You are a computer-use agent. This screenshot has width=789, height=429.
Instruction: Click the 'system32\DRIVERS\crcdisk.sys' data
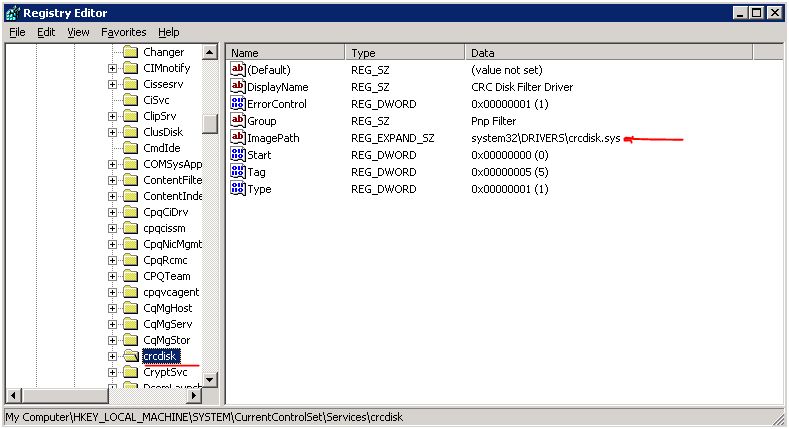point(545,138)
